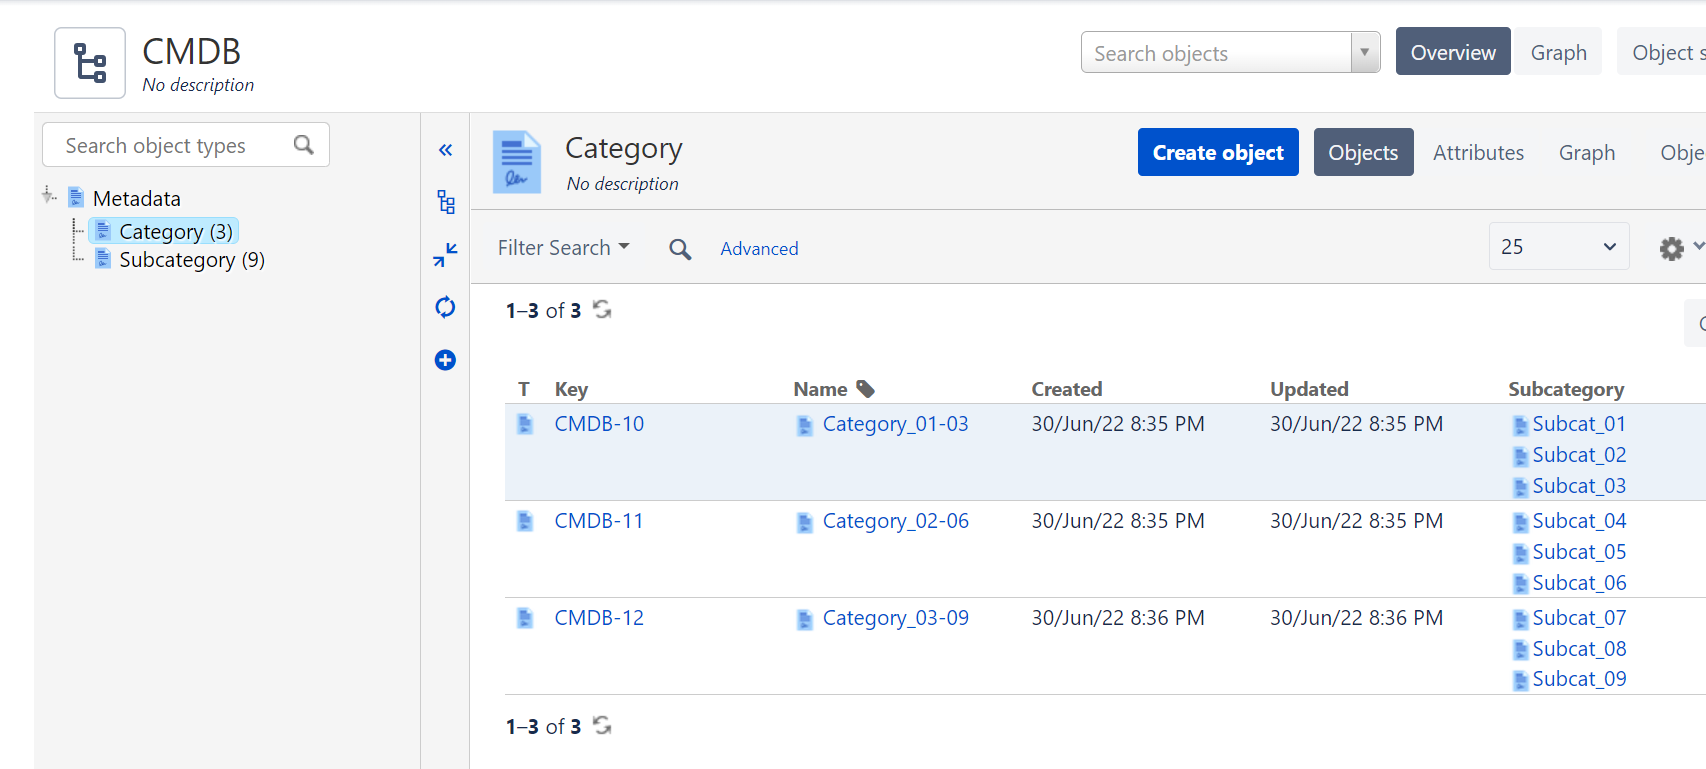
Task: Select the Objects tab
Action: click(1363, 152)
